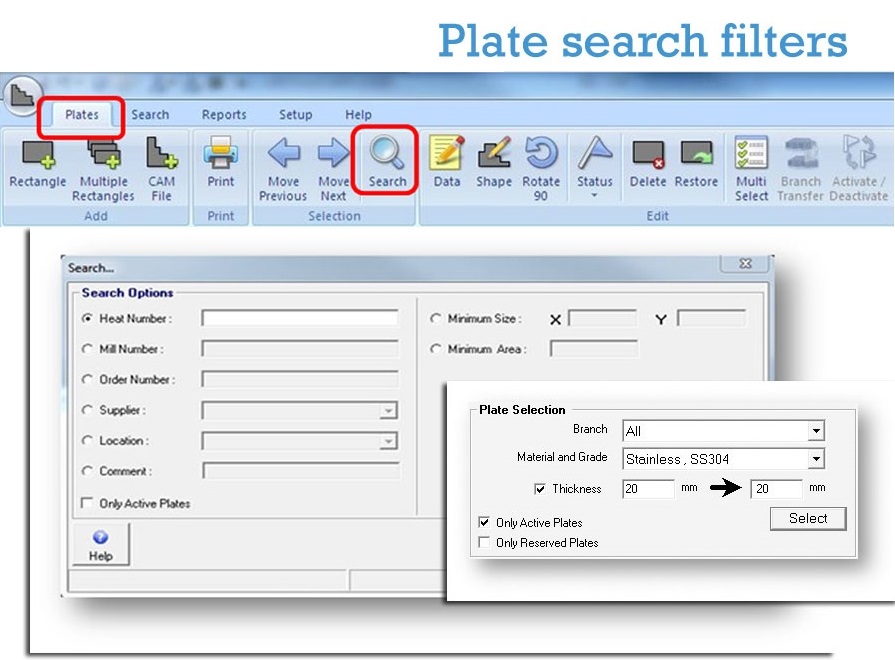The height and width of the screenshot is (660, 895).
Task: Select the Supplier radio option
Action: [87, 410]
